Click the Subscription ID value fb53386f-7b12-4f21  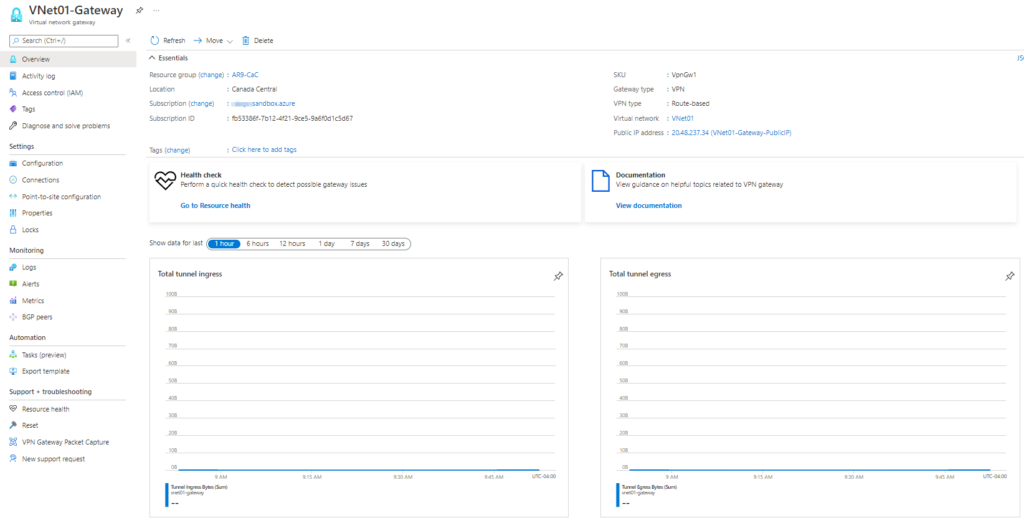tap(293, 119)
